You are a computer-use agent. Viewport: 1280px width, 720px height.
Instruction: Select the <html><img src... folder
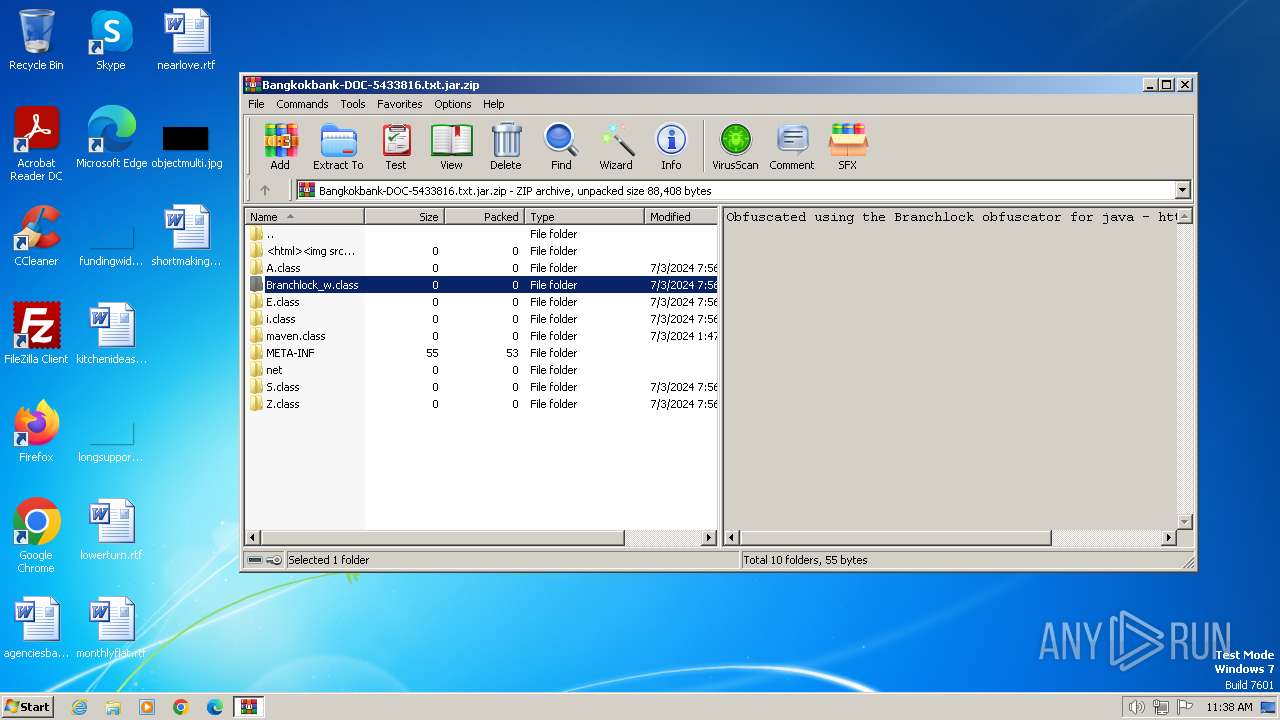click(482, 251)
